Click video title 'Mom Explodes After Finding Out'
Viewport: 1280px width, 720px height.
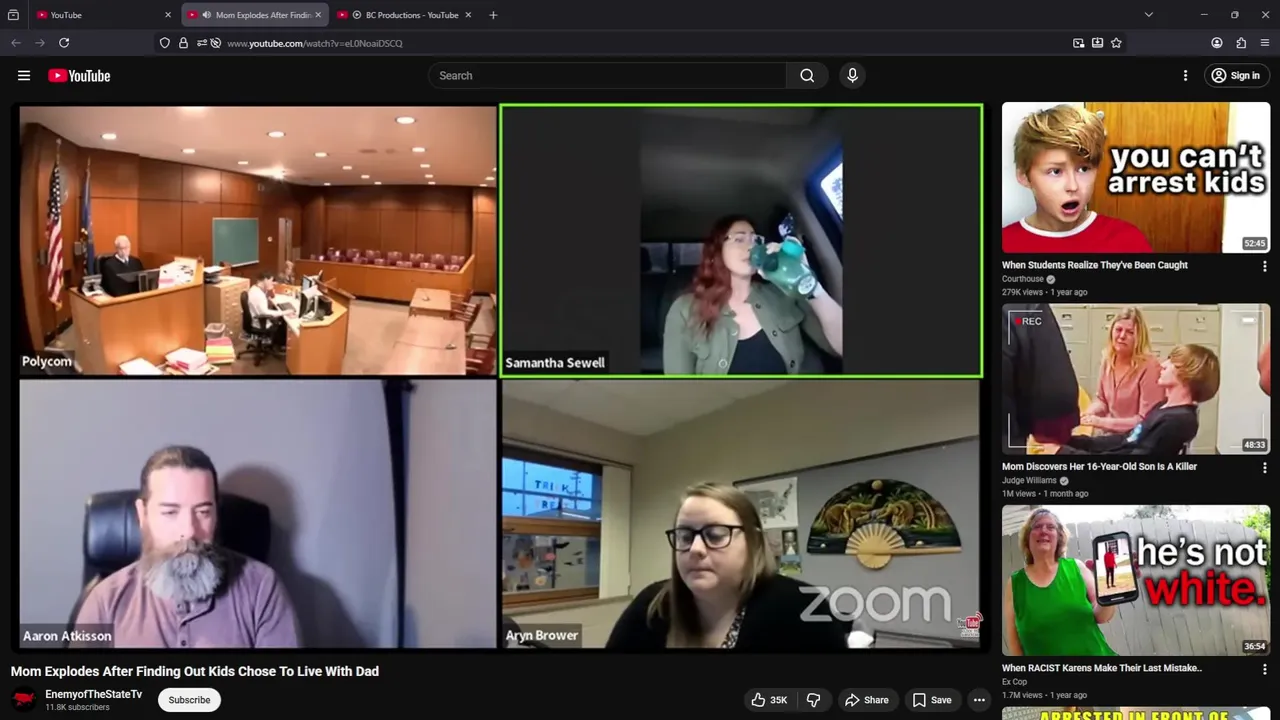195,671
